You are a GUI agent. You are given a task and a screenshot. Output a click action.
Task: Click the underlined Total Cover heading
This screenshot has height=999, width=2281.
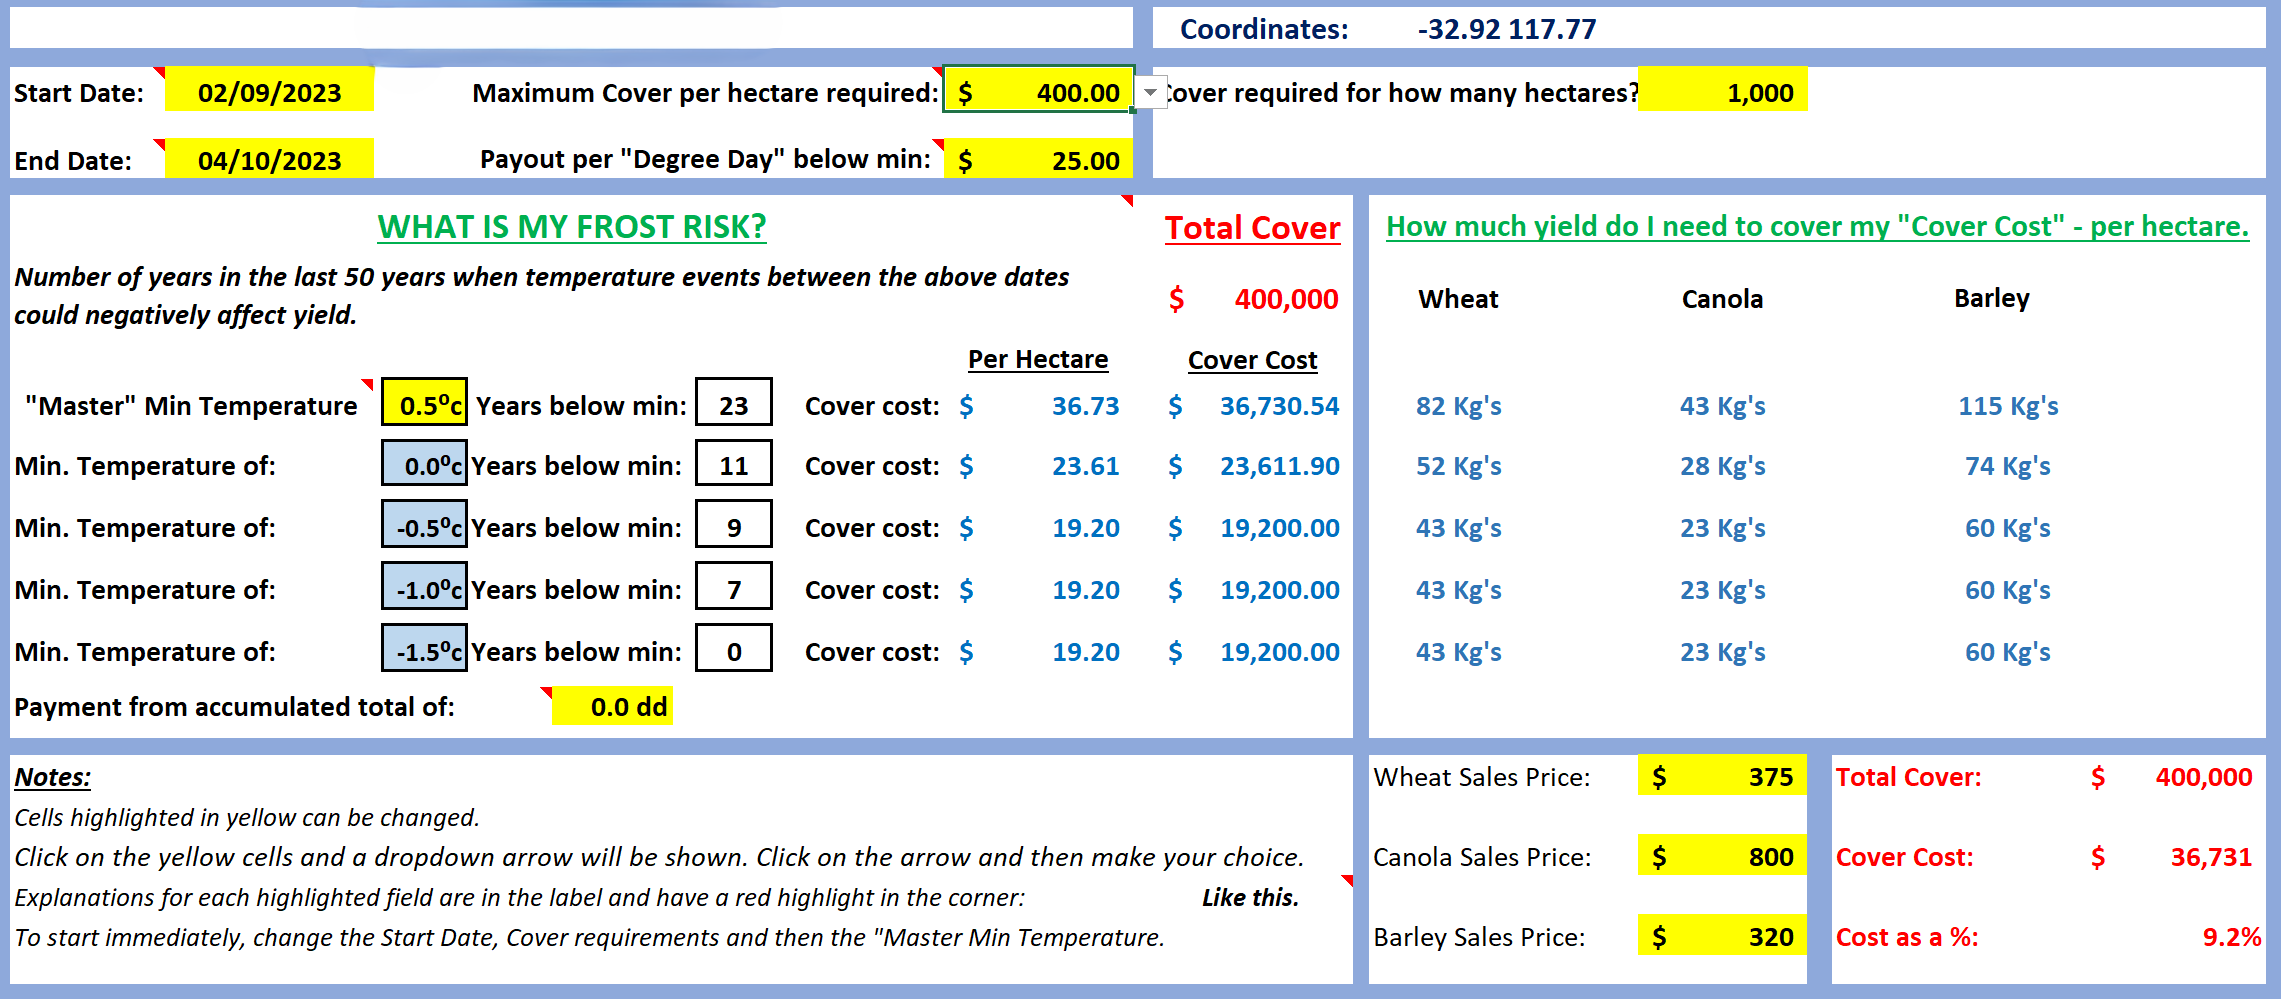(x=1252, y=228)
